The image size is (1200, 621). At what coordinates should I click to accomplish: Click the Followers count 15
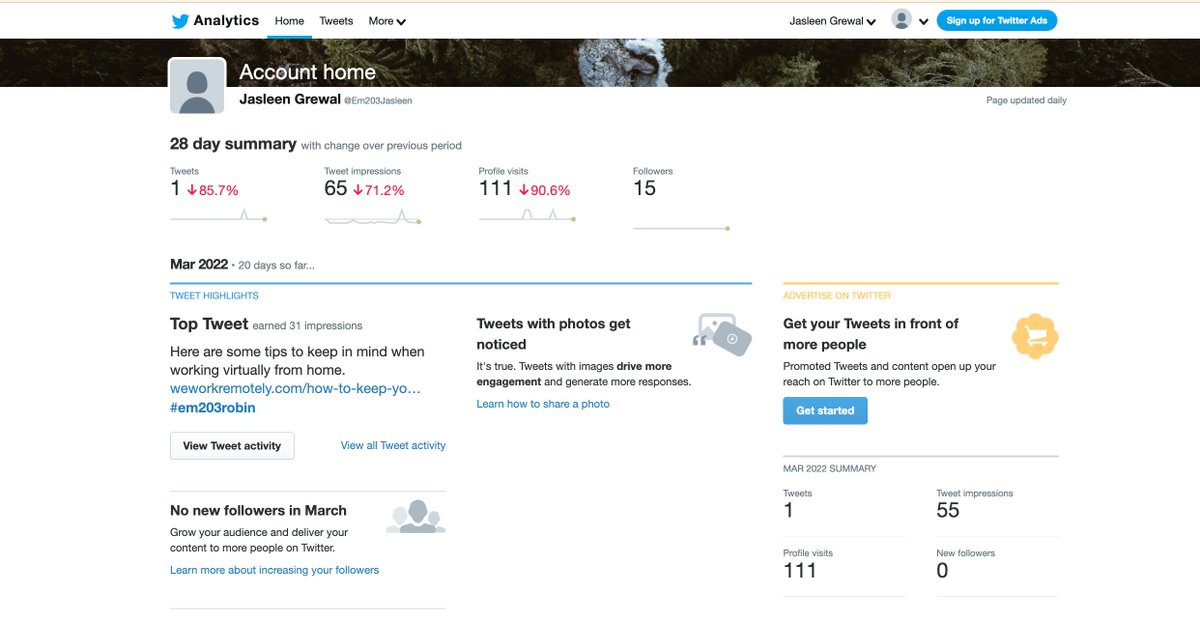click(645, 188)
